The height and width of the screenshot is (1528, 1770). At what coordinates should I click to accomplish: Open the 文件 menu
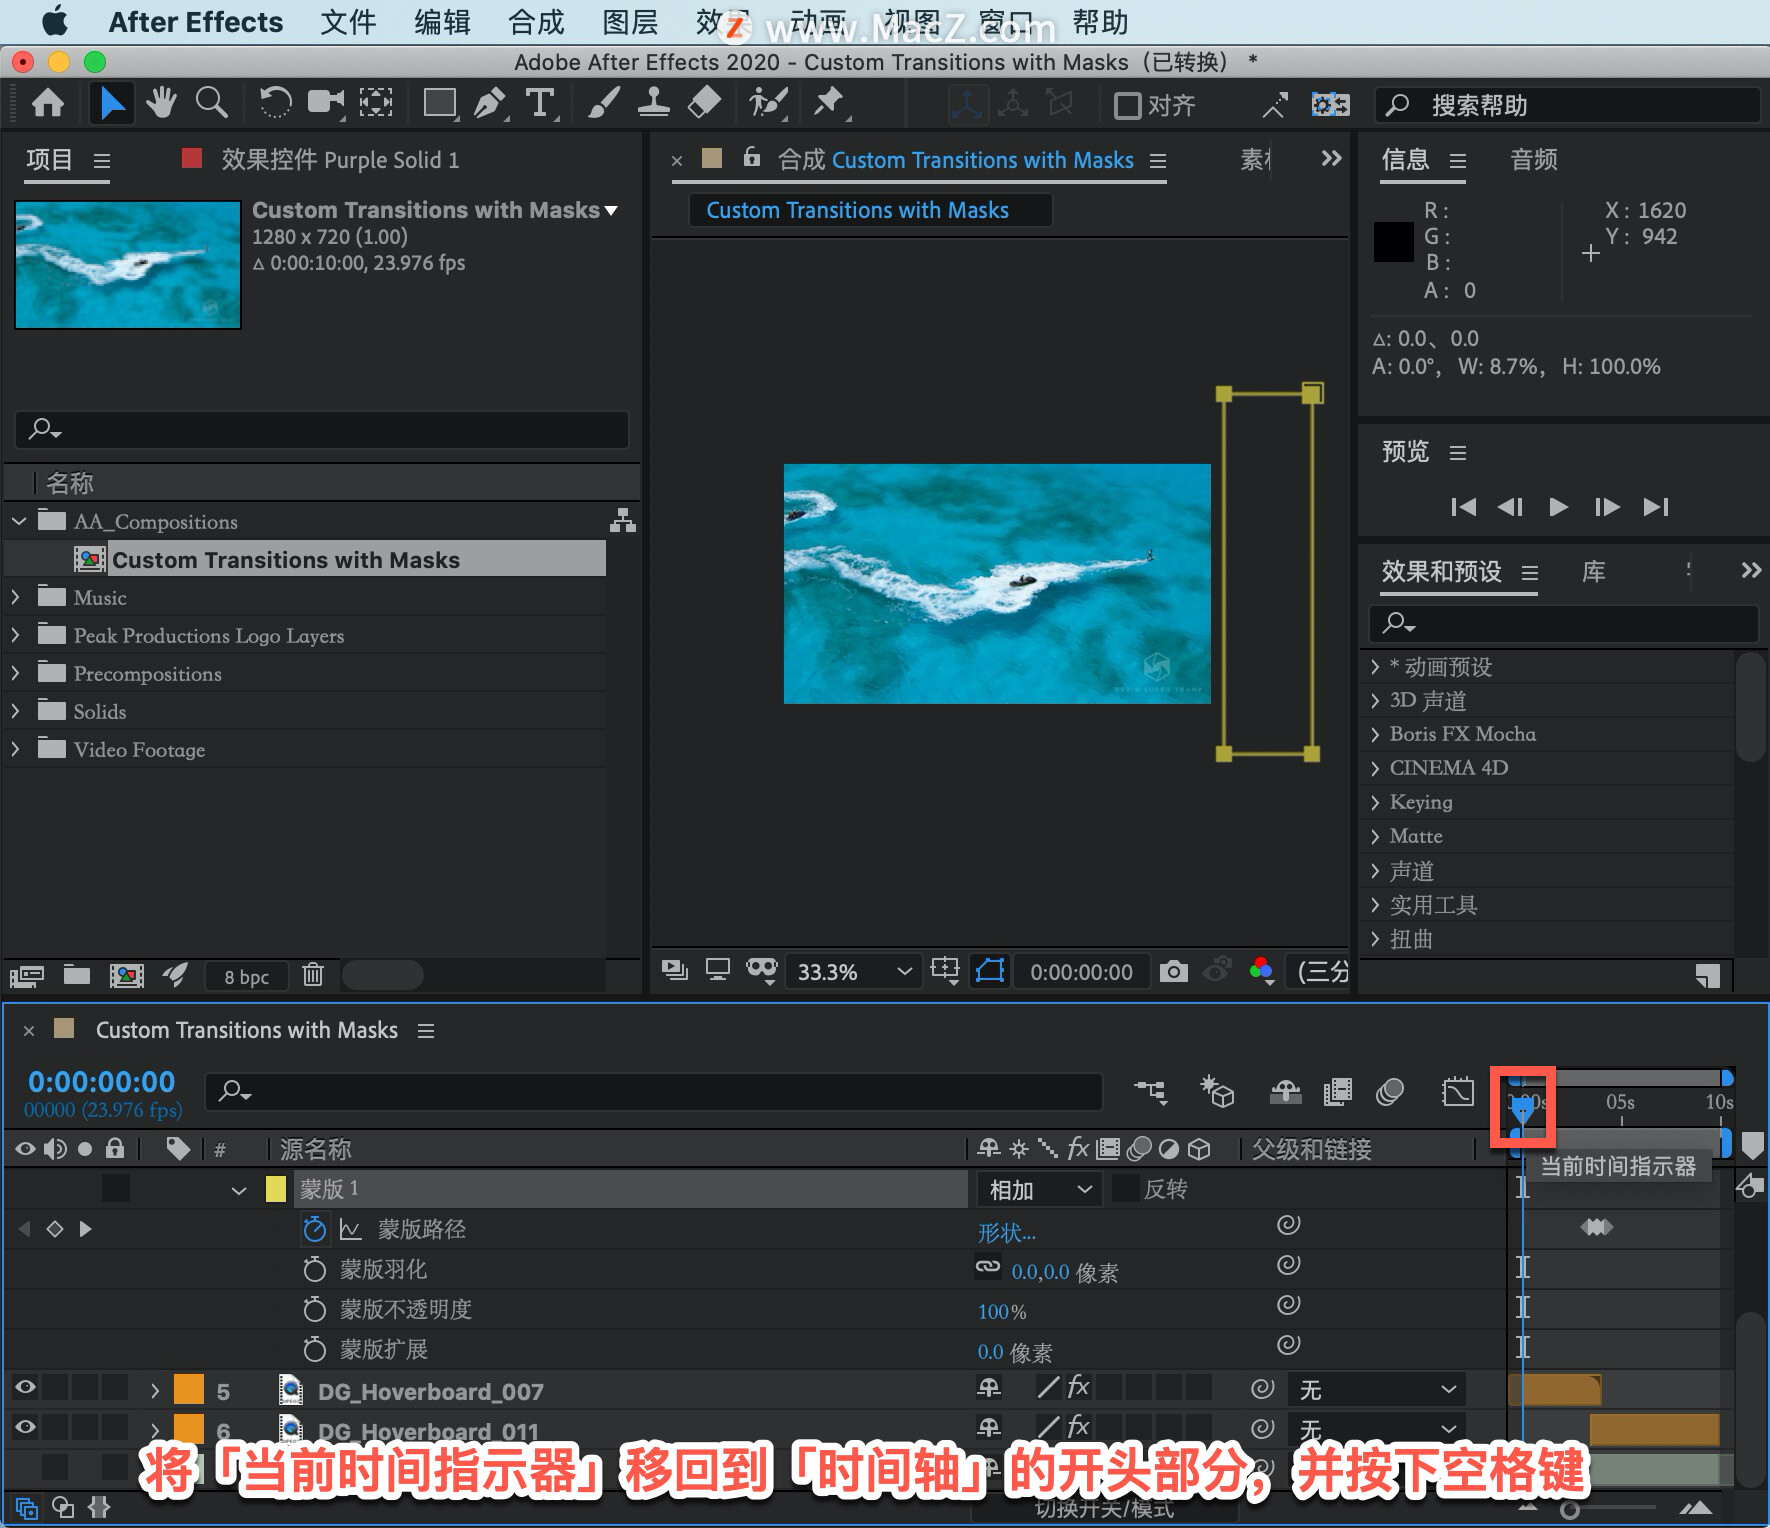[348, 22]
